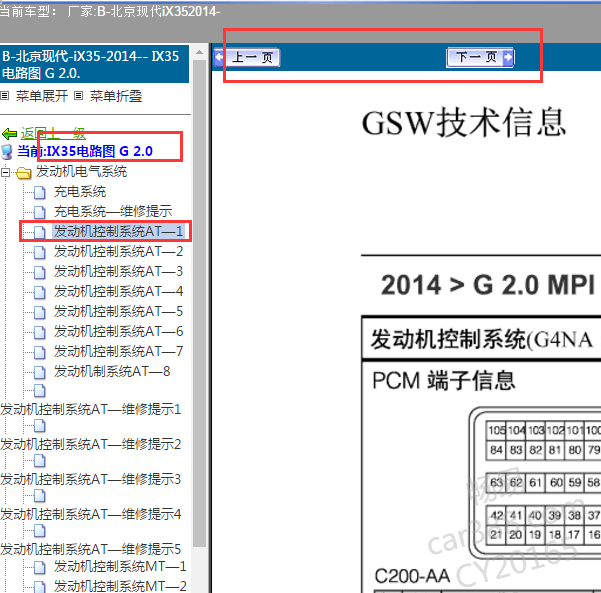Click sidebar header B-北京现代-iX35-2014 title

(94, 64)
